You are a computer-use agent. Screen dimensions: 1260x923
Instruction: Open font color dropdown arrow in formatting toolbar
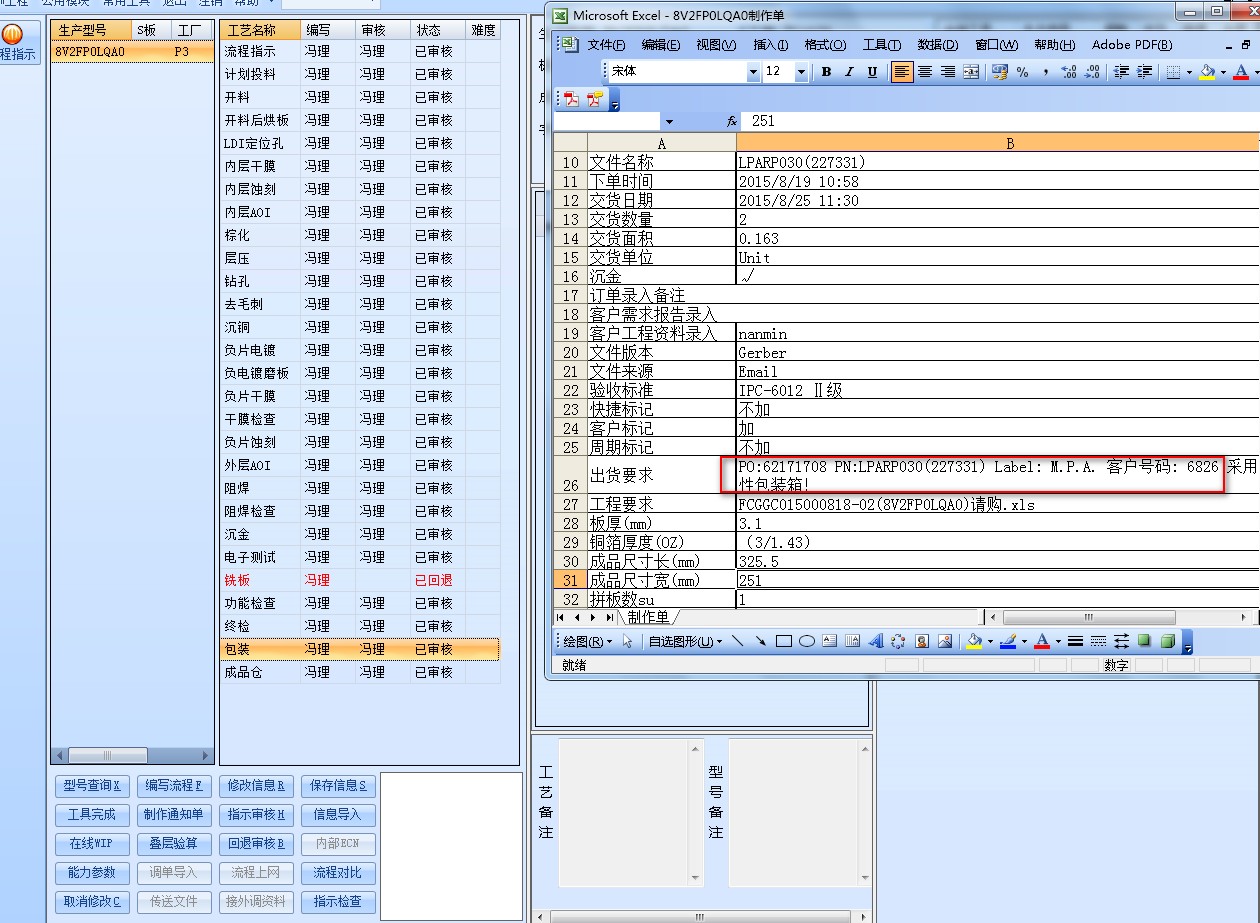click(1256, 72)
